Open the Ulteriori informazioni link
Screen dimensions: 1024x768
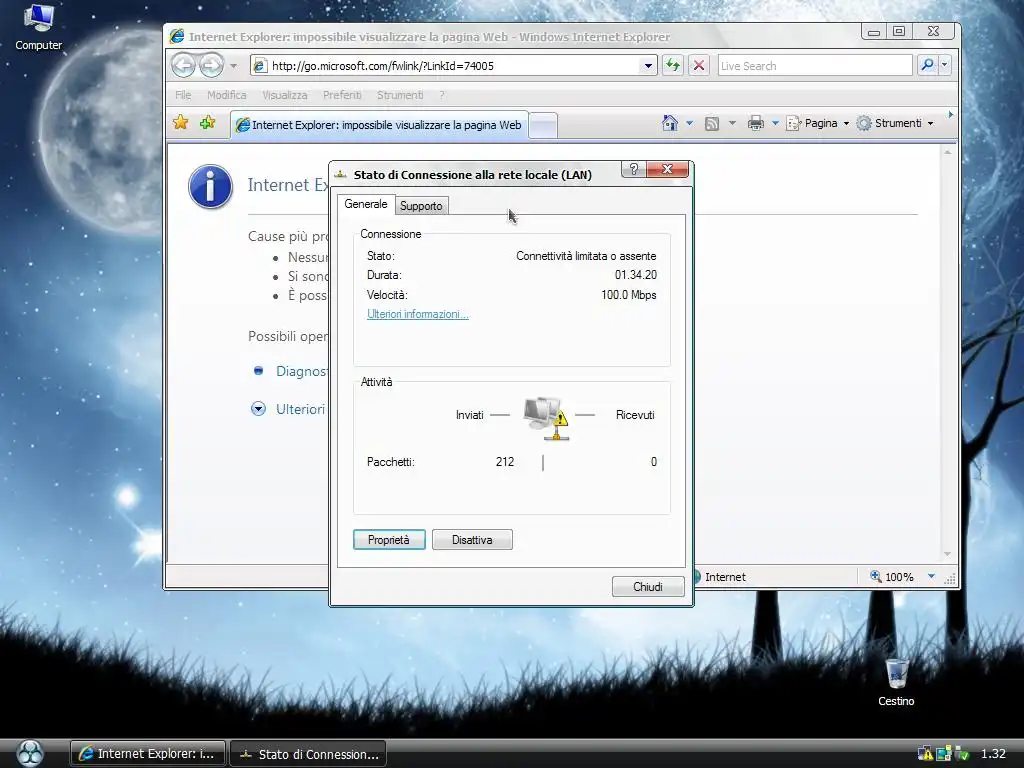pos(418,314)
